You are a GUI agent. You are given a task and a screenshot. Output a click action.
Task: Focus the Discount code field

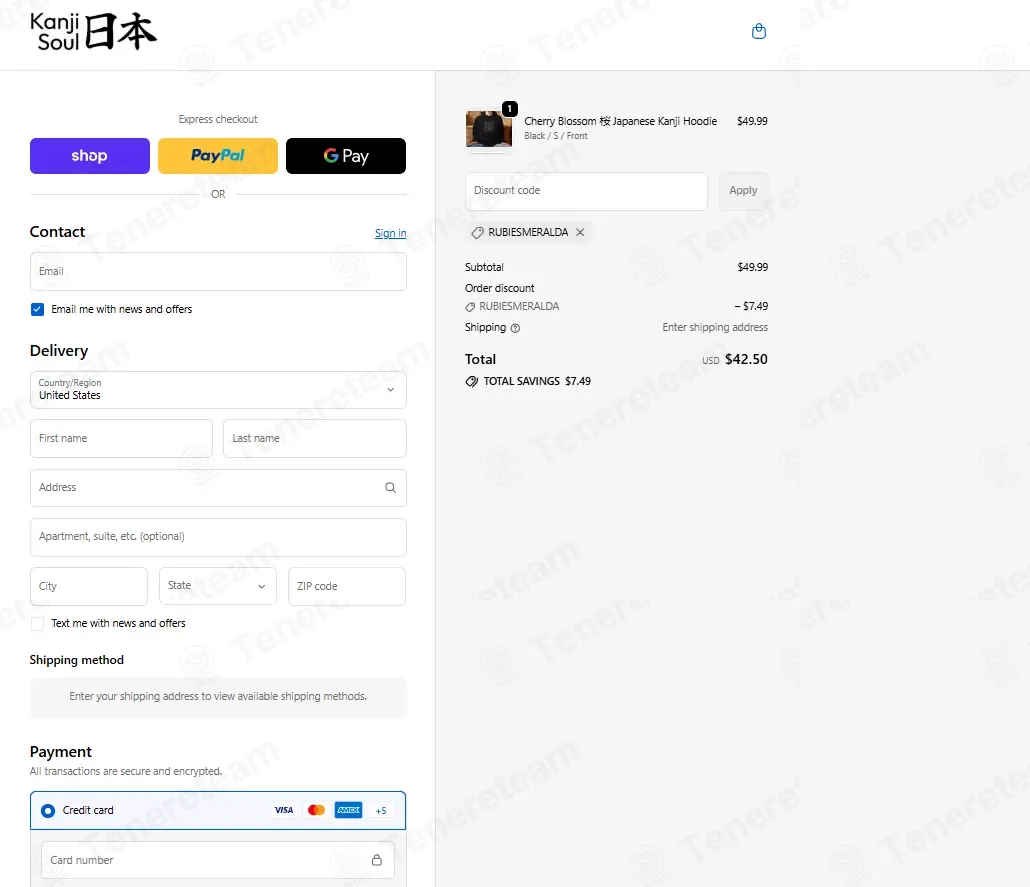(x=587, y=191)
